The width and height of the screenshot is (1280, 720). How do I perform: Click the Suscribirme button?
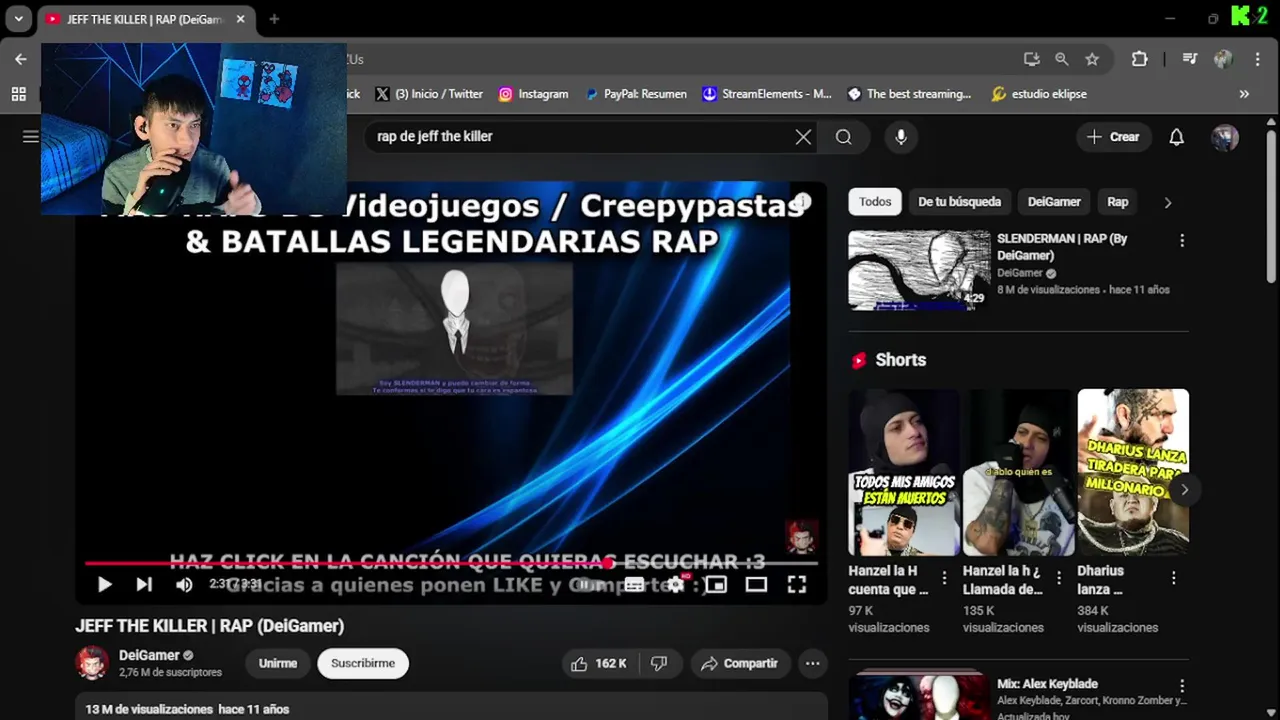(x=363, y=663)
